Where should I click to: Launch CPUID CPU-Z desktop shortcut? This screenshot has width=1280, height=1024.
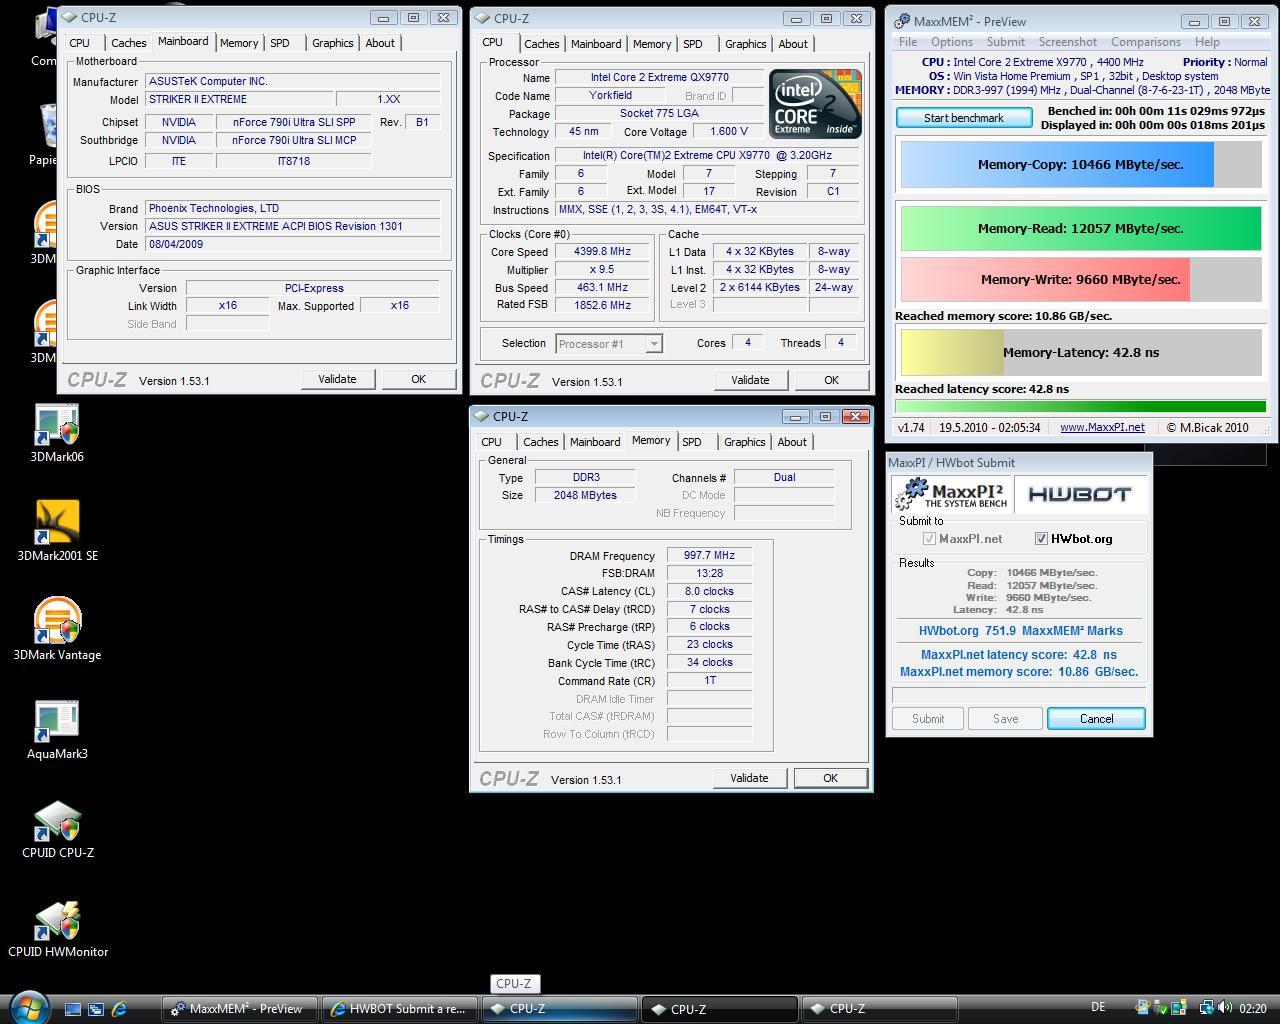pos(57,828)
